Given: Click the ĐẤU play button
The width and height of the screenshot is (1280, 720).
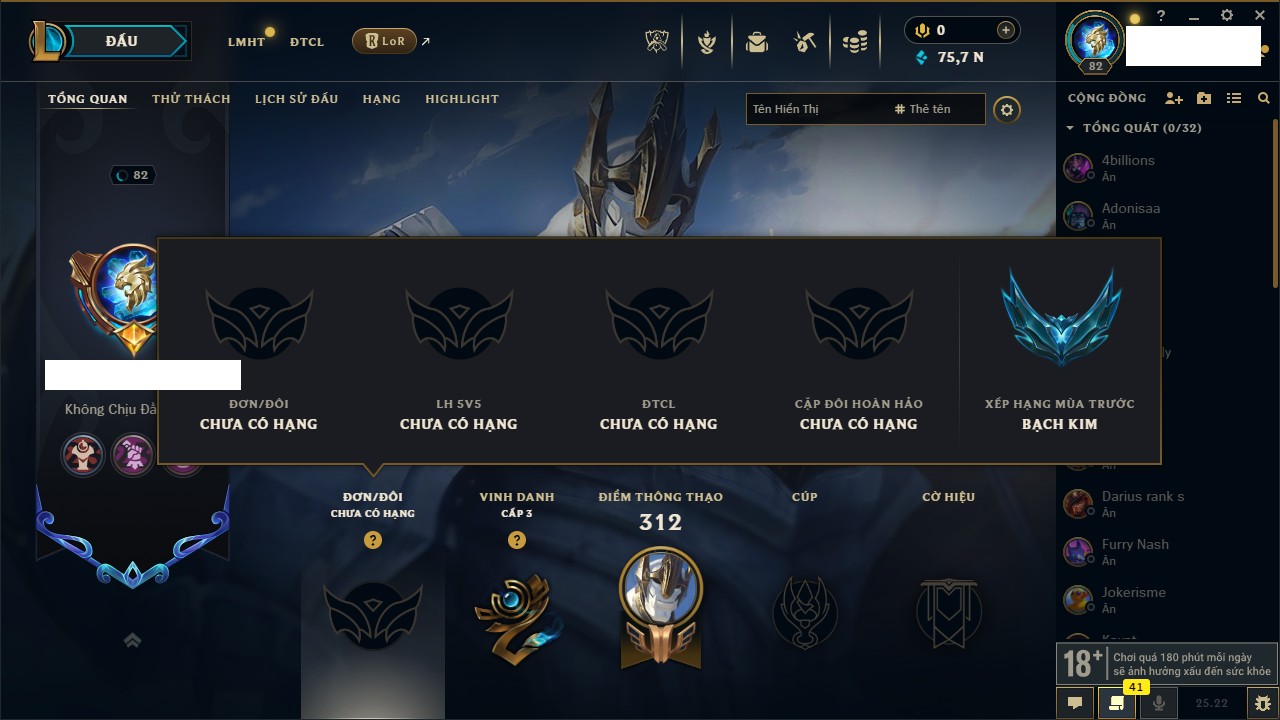Looking at the screenshot, I should click(121, 41).
